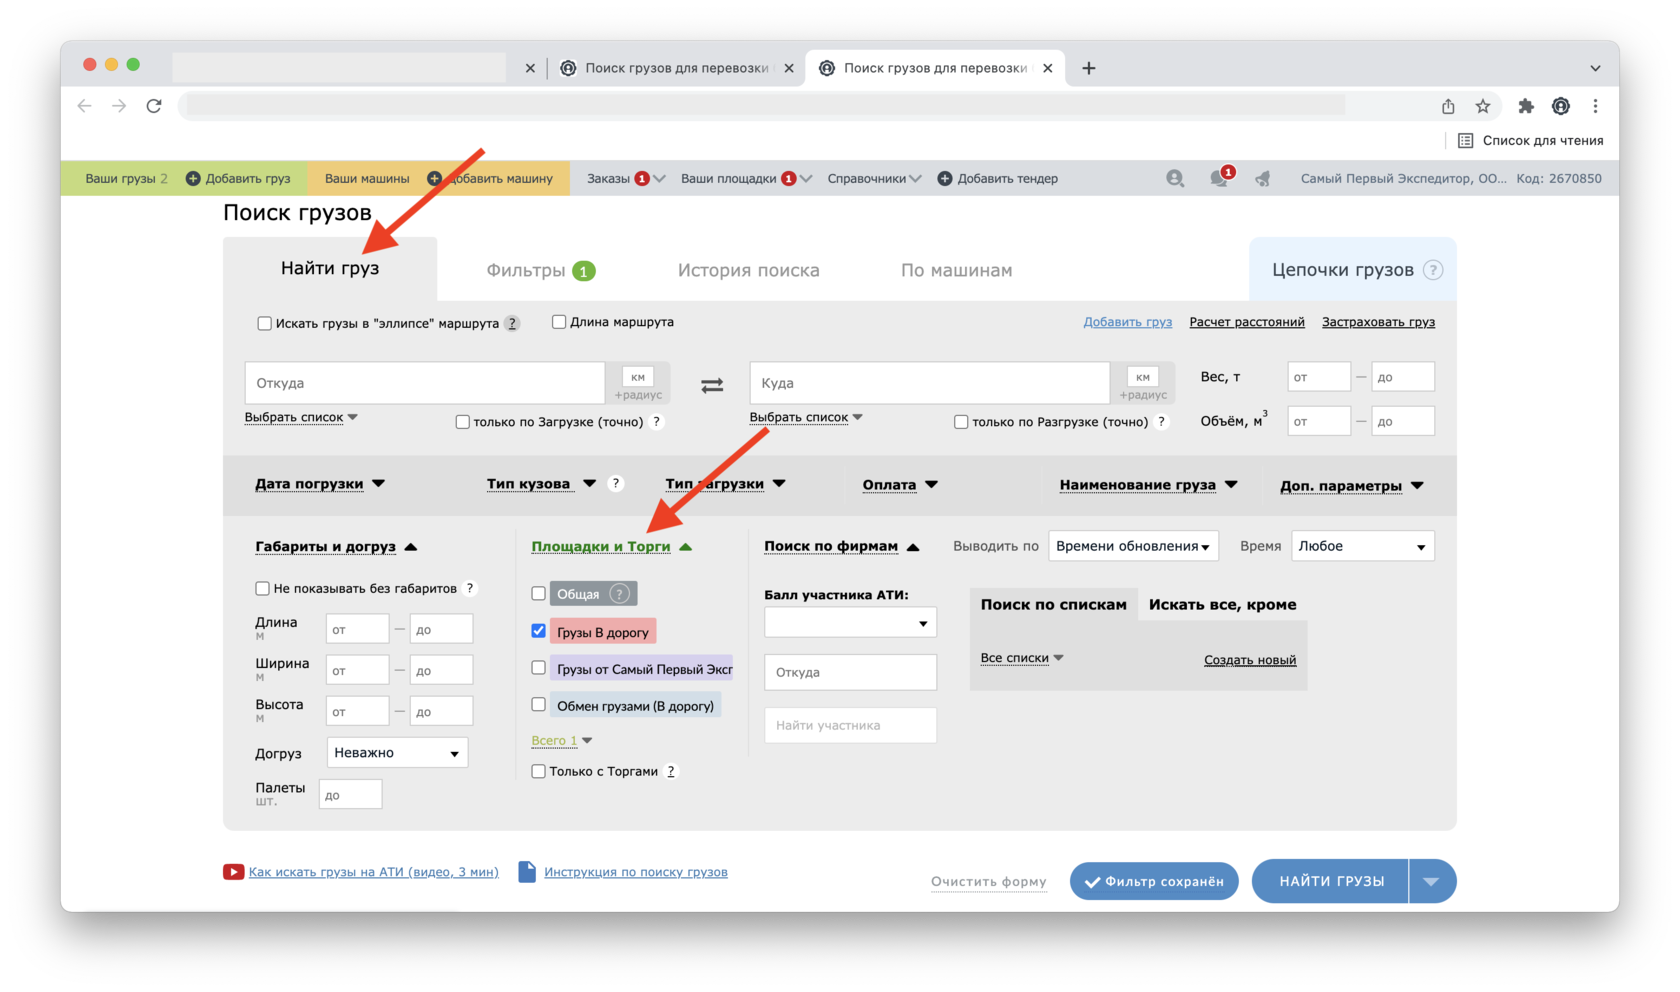Open new browser tab with plus icon
The height and width of the screenshot is (992, 1680).
pyautogui.click(x=1089, y=68)
